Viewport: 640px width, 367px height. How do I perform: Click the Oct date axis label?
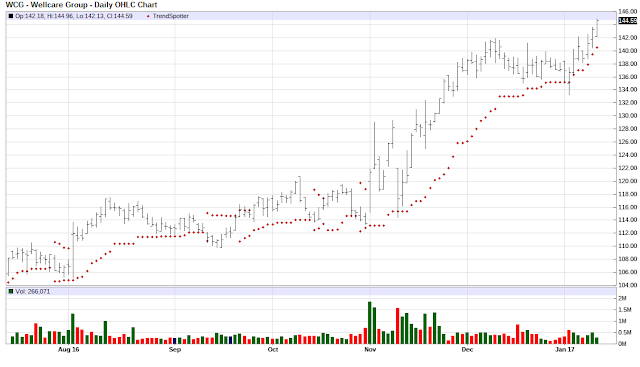[x=273, y=349]
